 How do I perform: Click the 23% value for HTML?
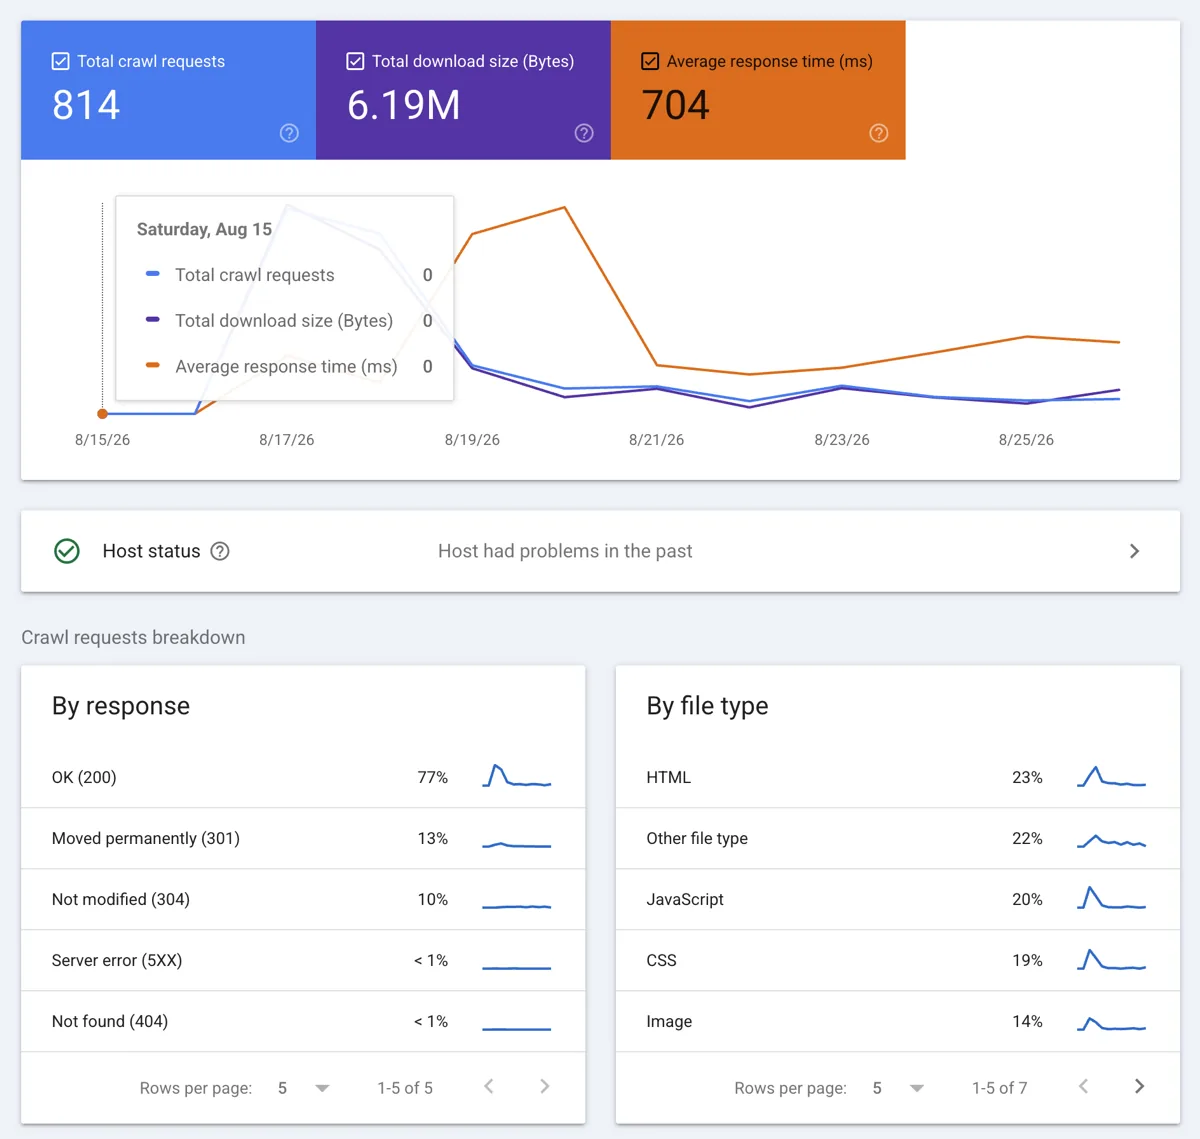tap(1027, 777)
